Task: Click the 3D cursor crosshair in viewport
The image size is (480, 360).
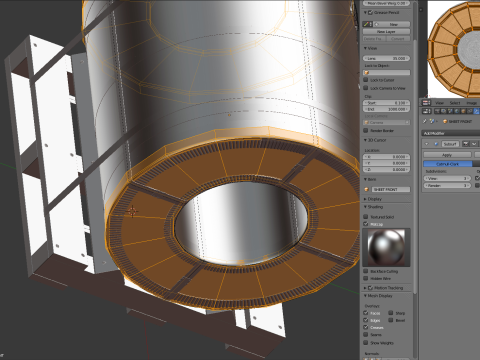Action: click(132, 211)
